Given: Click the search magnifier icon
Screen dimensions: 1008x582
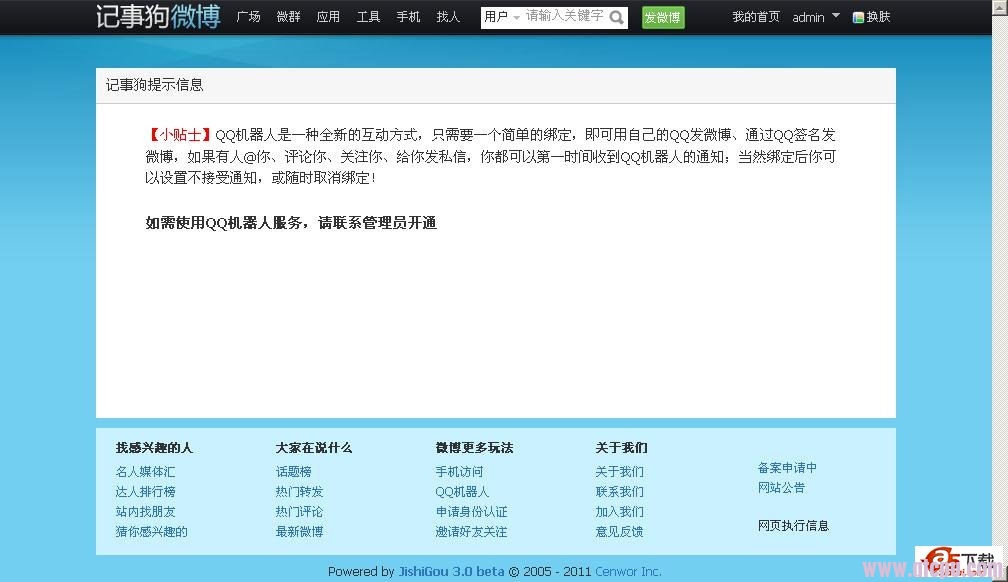Looking at the screenshot, I should [616, 17].
